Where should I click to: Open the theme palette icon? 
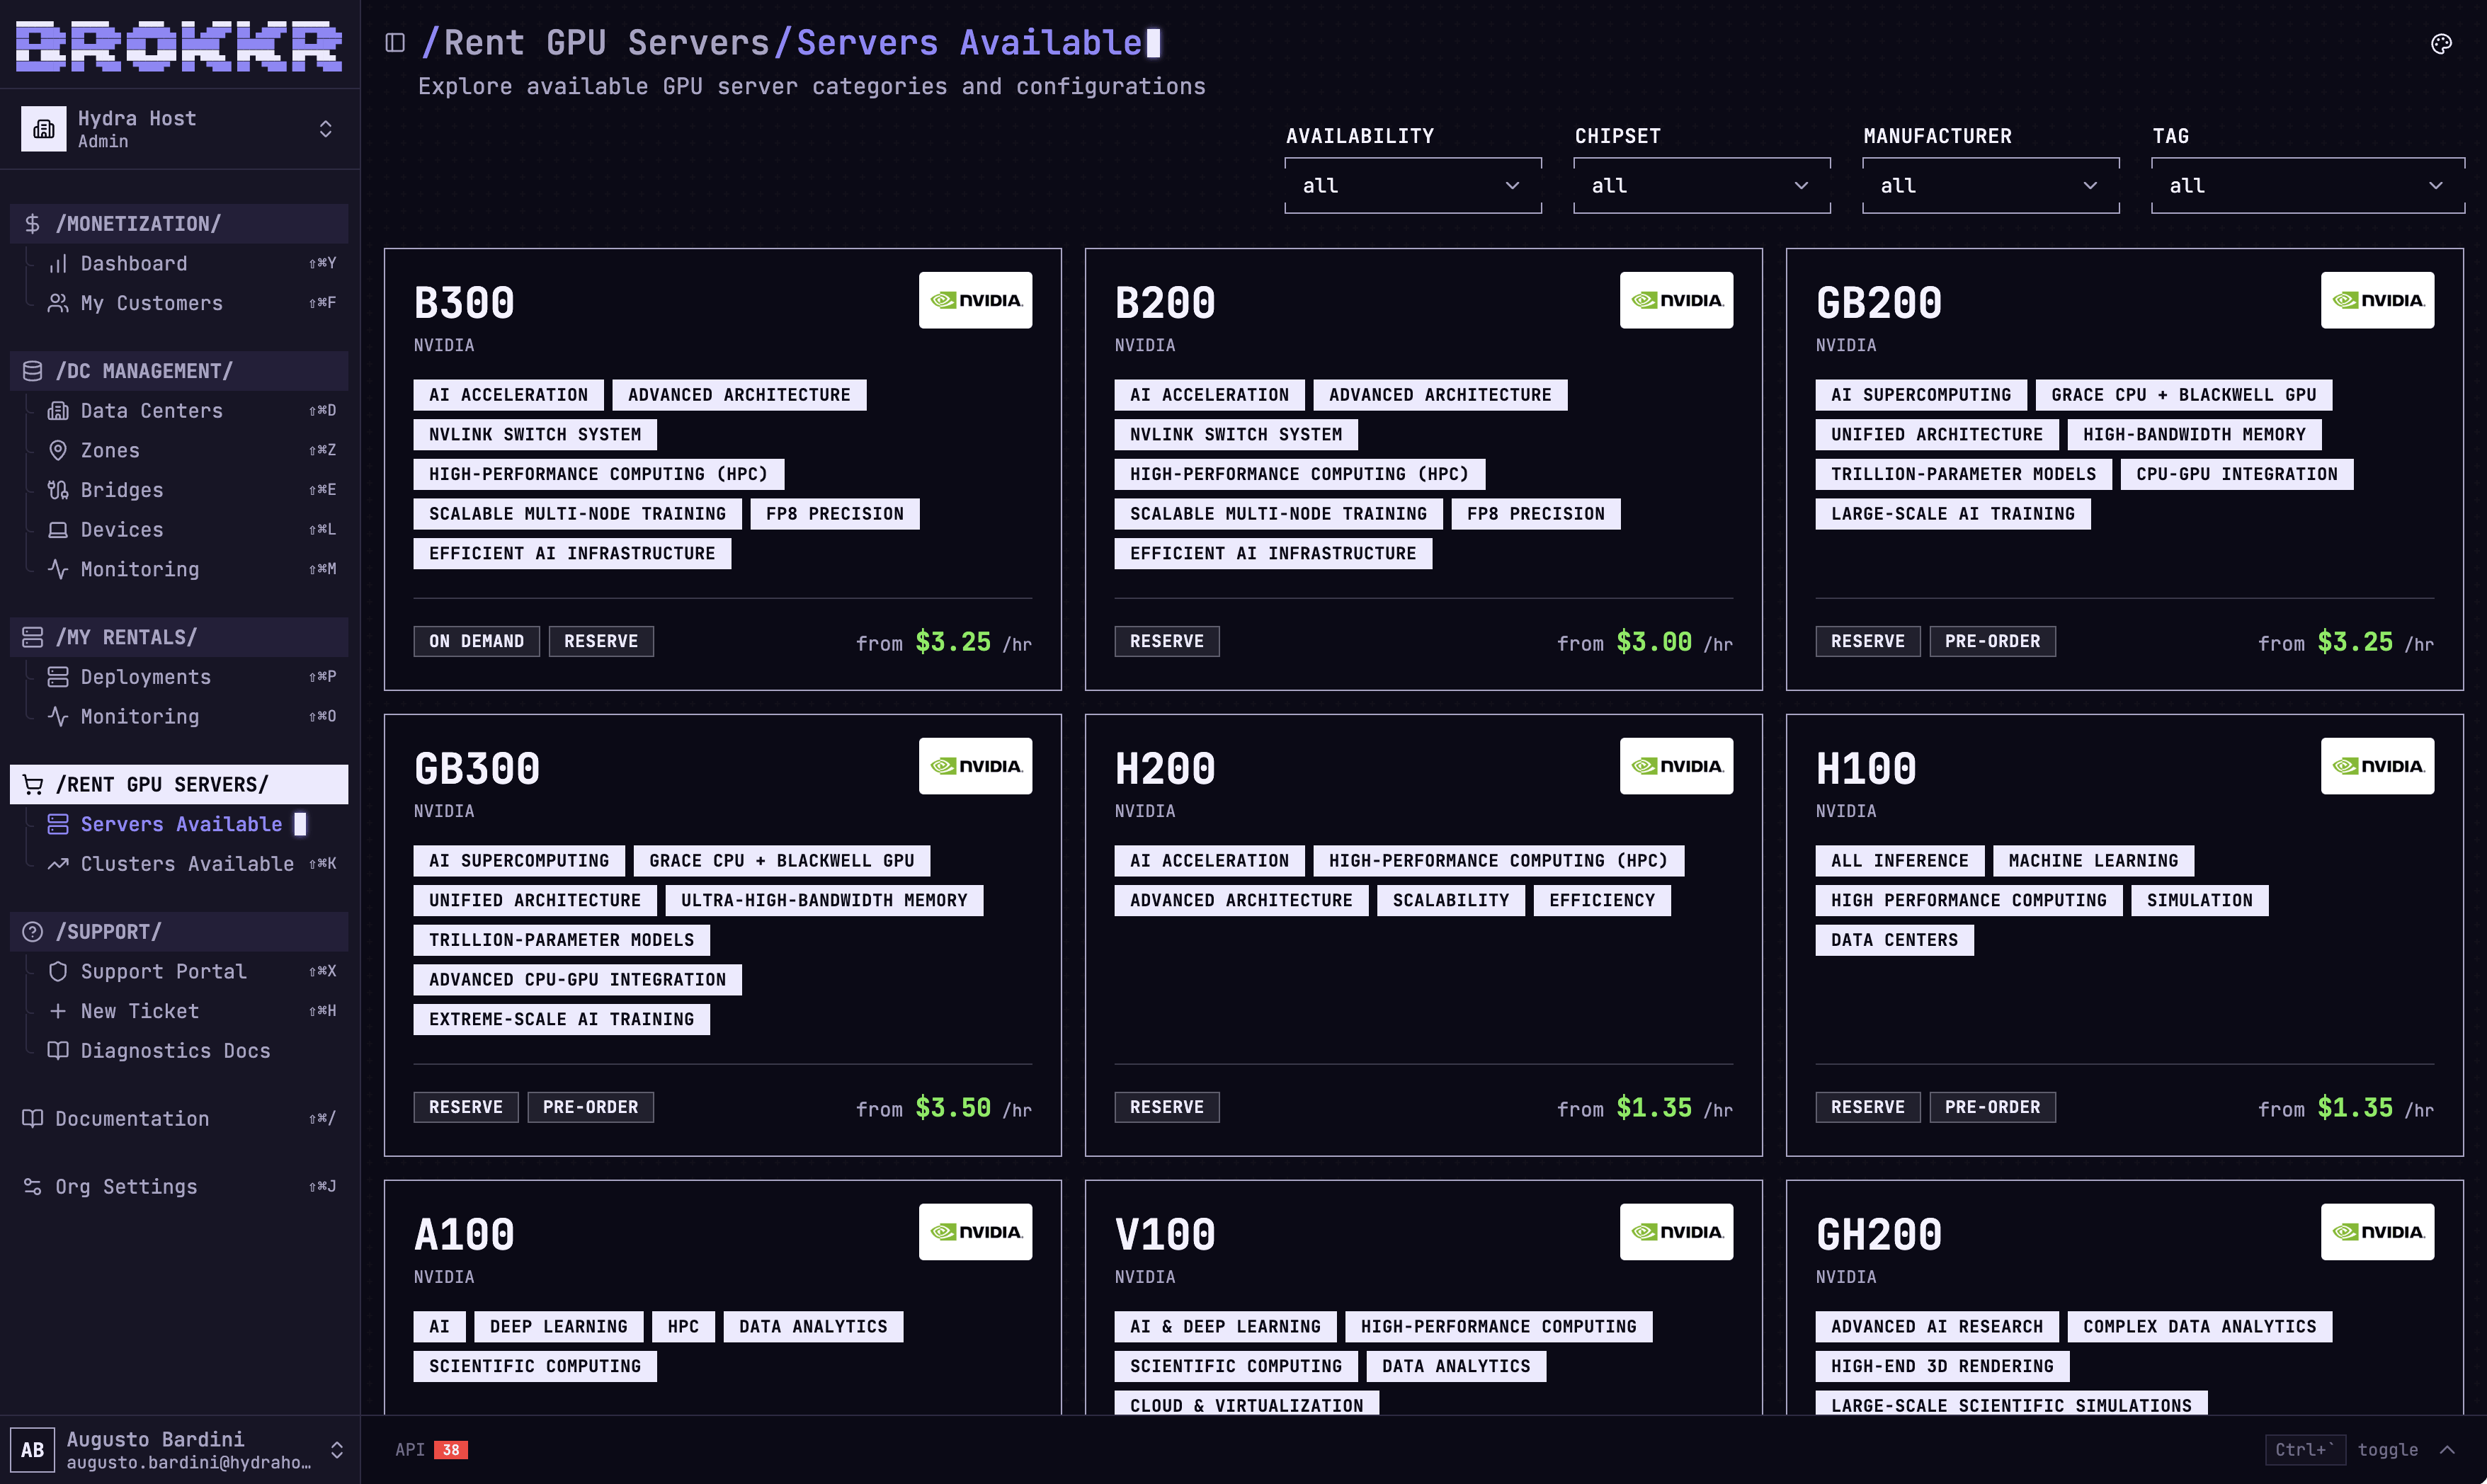pyautogui.click(x=2441, y=43)
